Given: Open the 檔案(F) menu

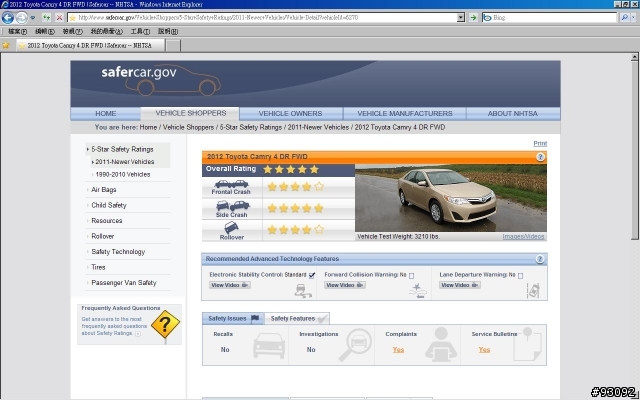Looking at the screenshot, I should pyautogui.click(x=18, y=31).
